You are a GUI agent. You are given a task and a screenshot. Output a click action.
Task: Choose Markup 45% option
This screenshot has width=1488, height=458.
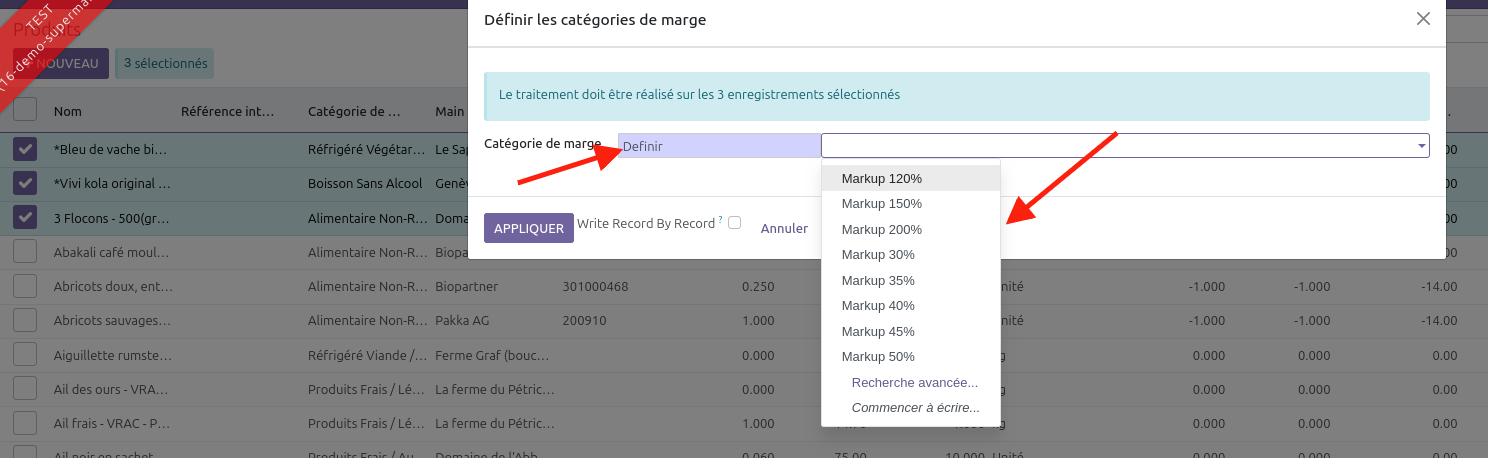pyautogui.click(x=878, y=331)
